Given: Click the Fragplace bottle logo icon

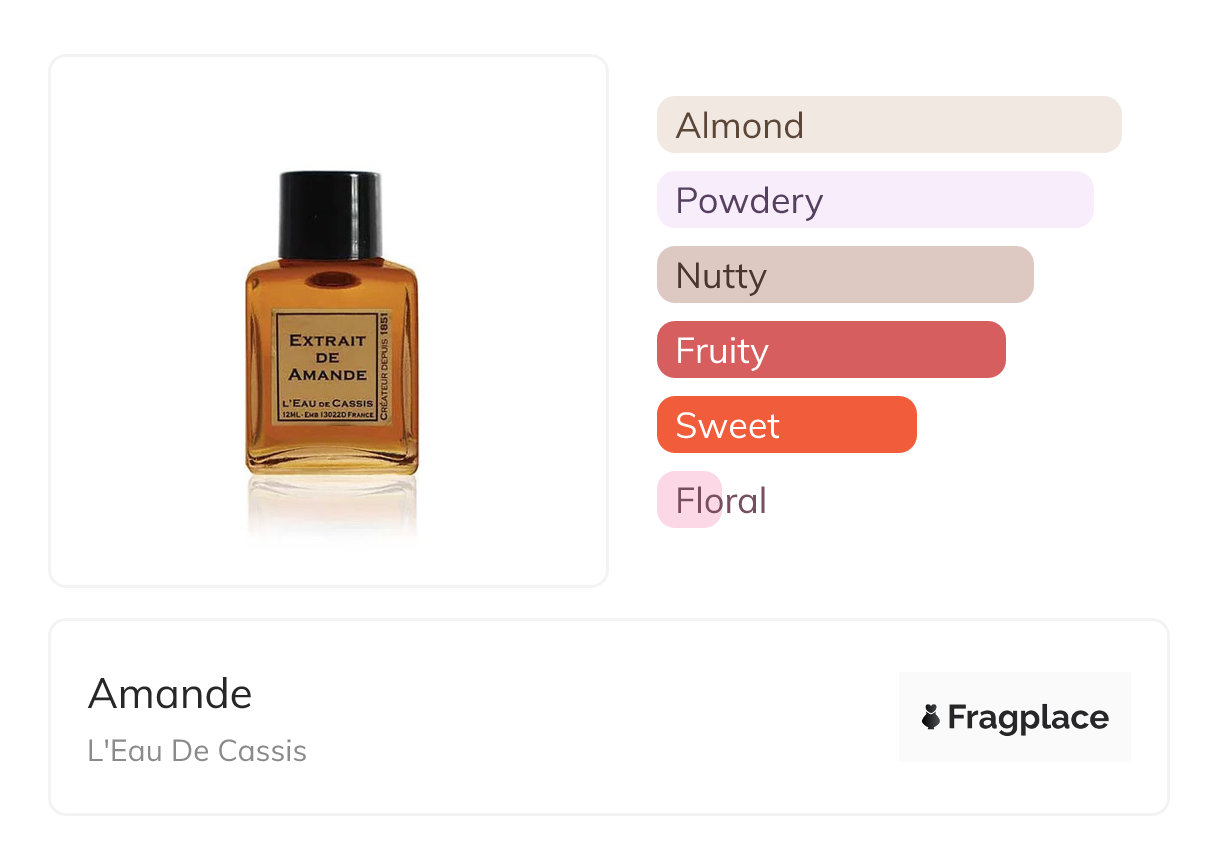Looking at the screenshot, I should coord(931,717).
